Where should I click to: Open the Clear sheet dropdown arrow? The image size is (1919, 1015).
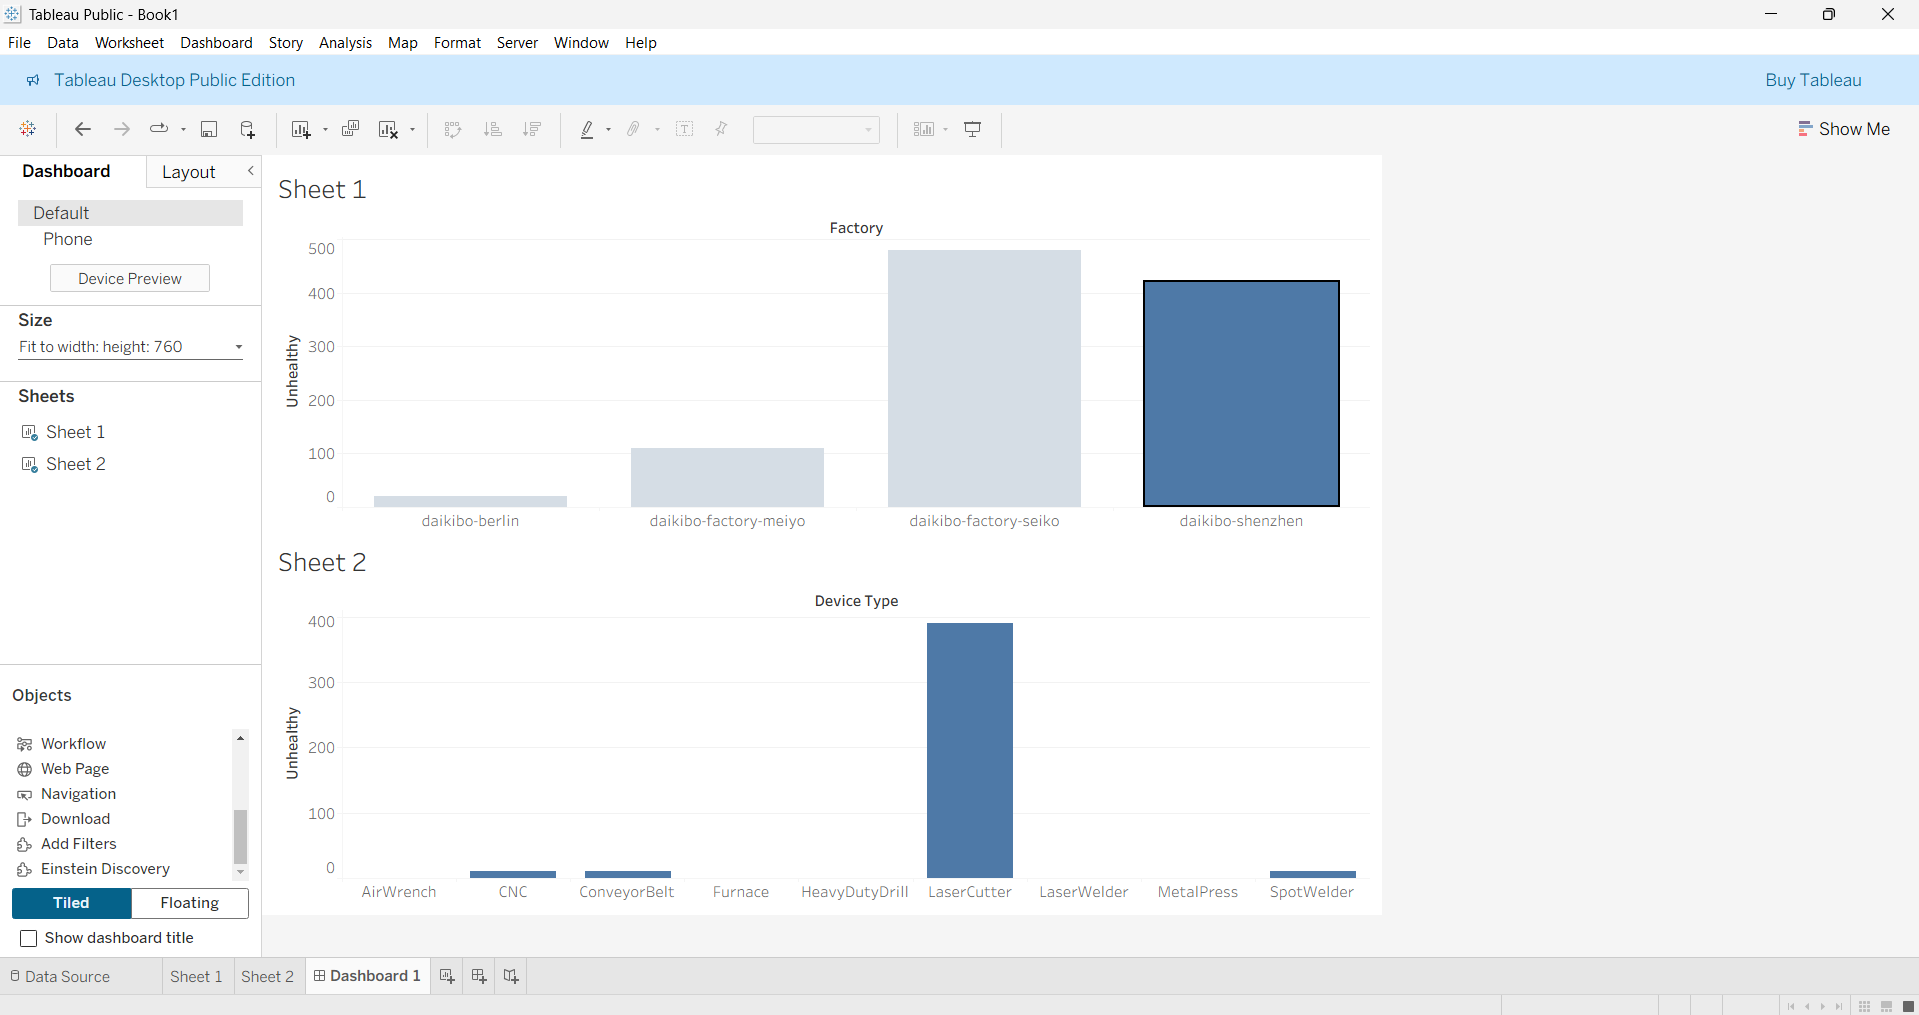[x=412, y=129]
